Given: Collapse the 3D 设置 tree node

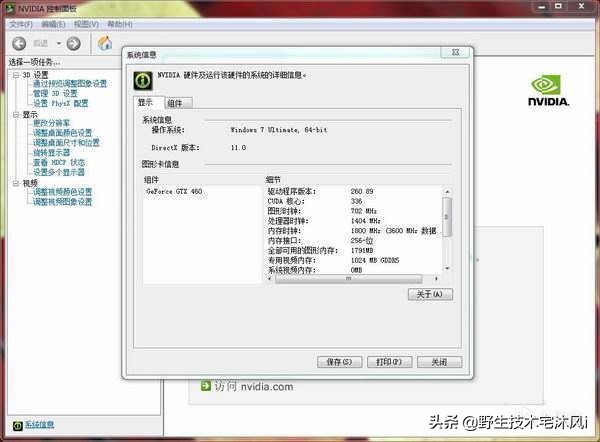Looking at the screenshot, I should click(16, 75).
